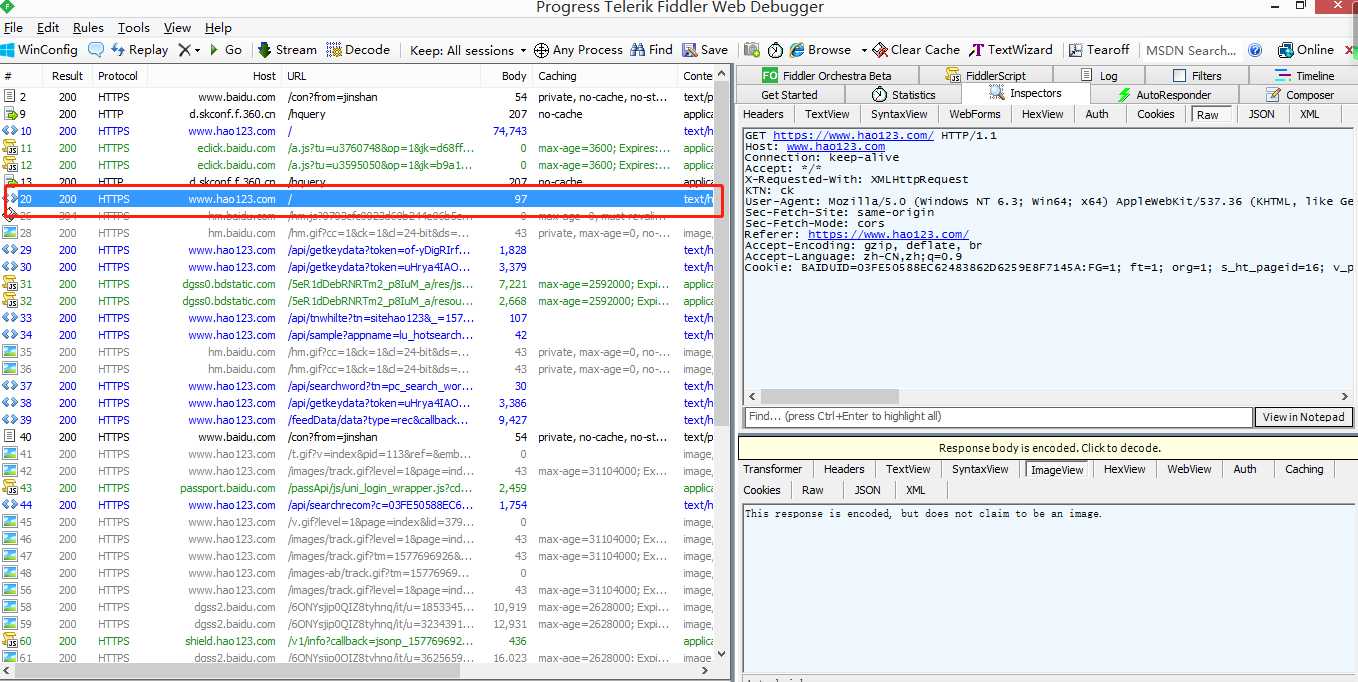This screenshot has width=1358, height=682.
Task: Open Fiddler Orchestra Beta tab
Action: point(826,75)
